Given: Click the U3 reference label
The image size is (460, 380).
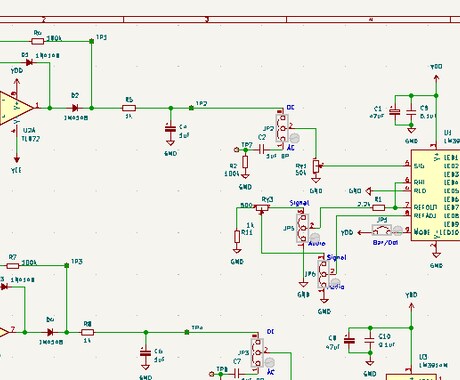Looking at the screenshot, I should (x=423, y=357).
